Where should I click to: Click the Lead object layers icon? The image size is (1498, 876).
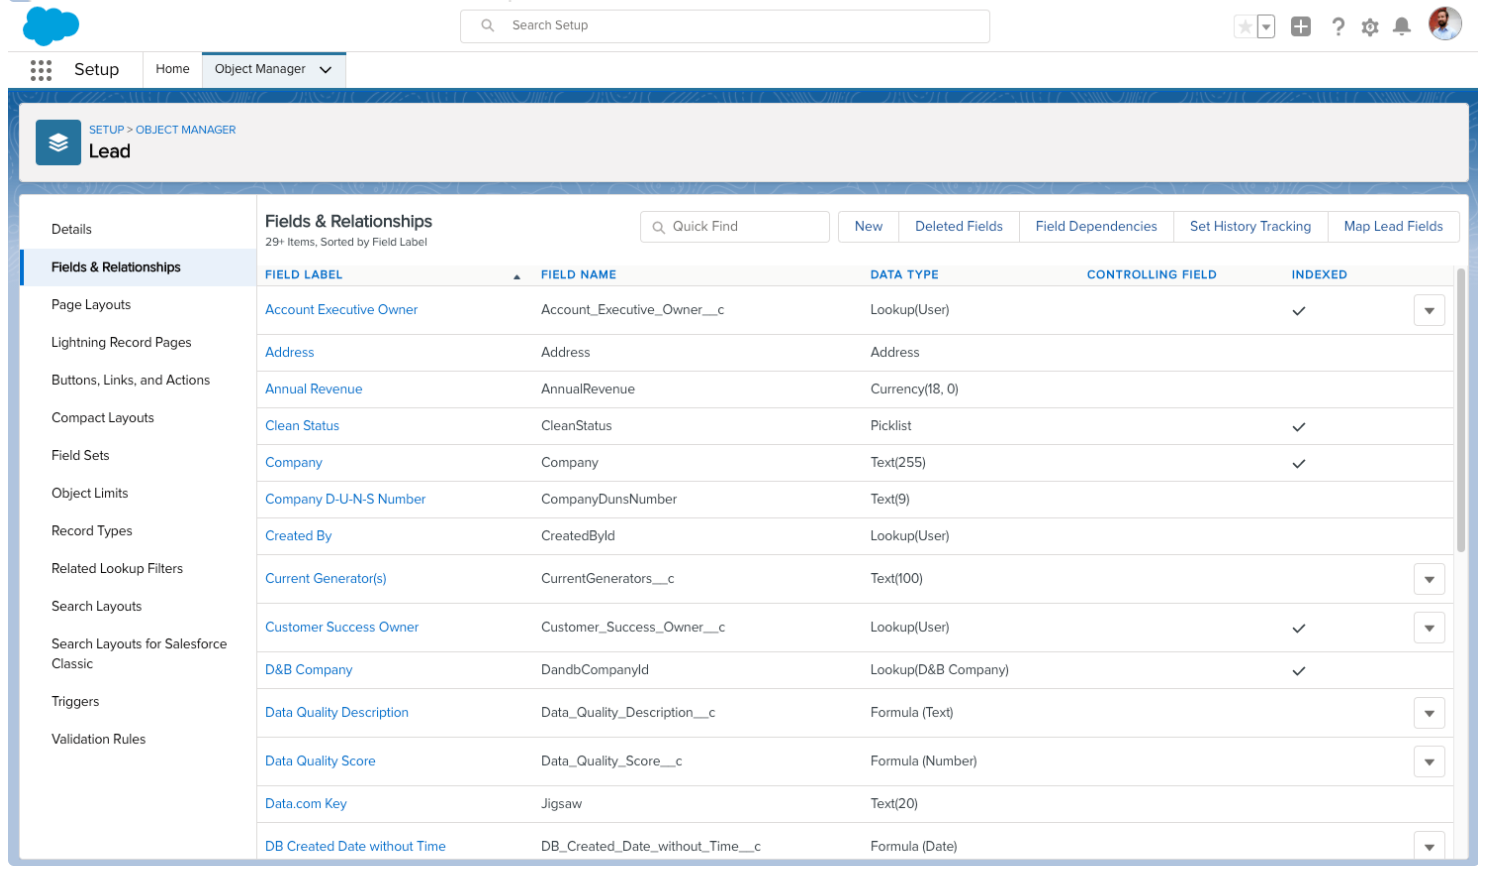click(x=58, y=142)
